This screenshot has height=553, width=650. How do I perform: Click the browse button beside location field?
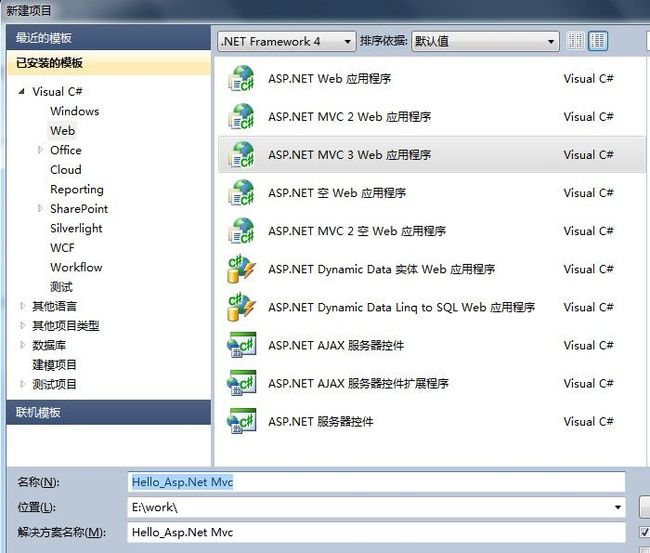point(645,507)
